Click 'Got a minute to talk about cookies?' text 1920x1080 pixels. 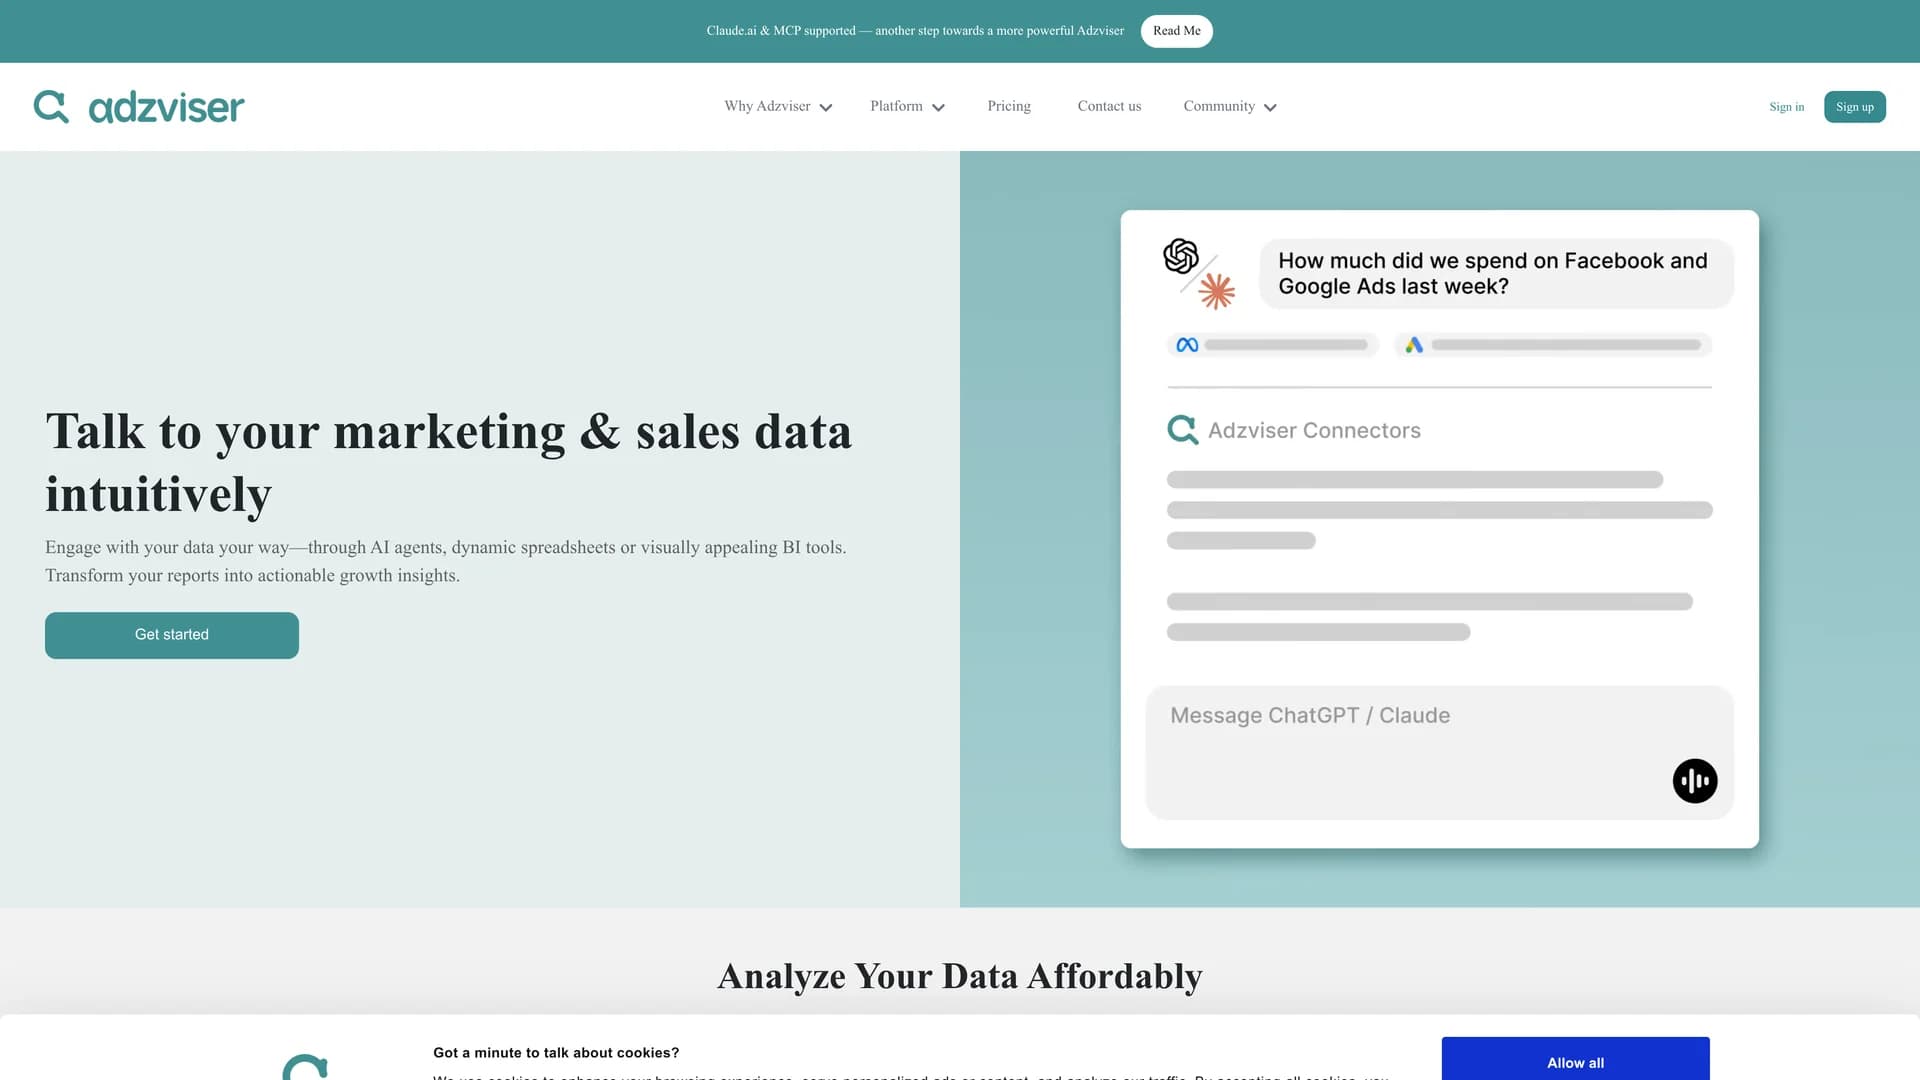click(x=556, y=1053)
